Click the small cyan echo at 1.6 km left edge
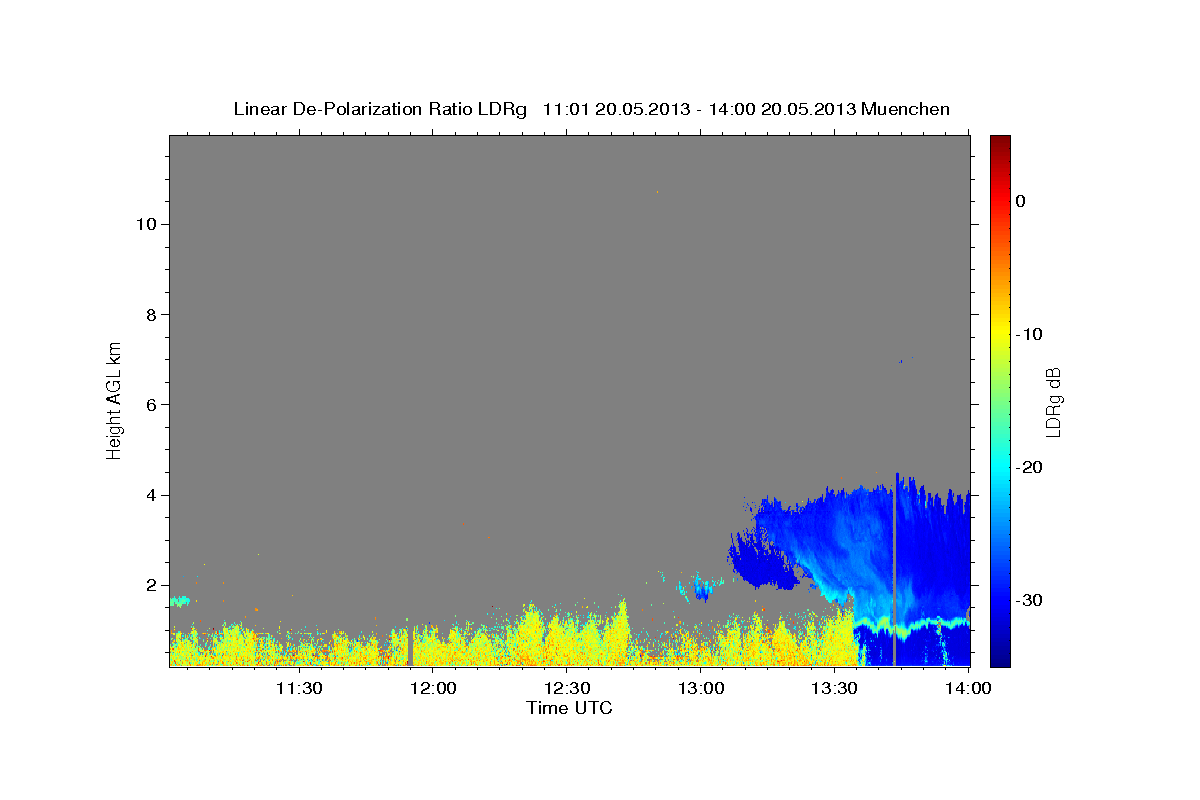Image resolution: width=1200 pixels, height=800 pixels. (x=180, y=601)
